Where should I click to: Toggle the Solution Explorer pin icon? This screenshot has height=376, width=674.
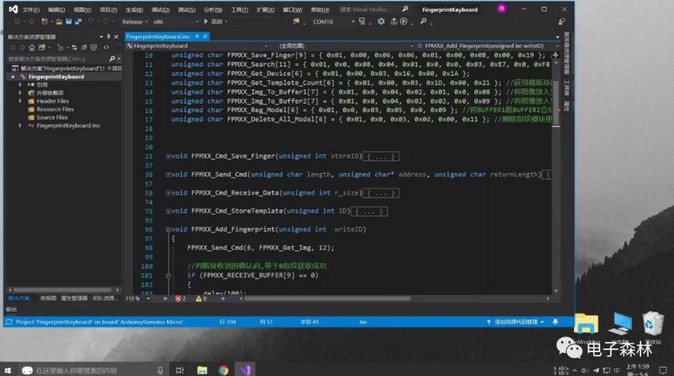click(x=108, y=37)
